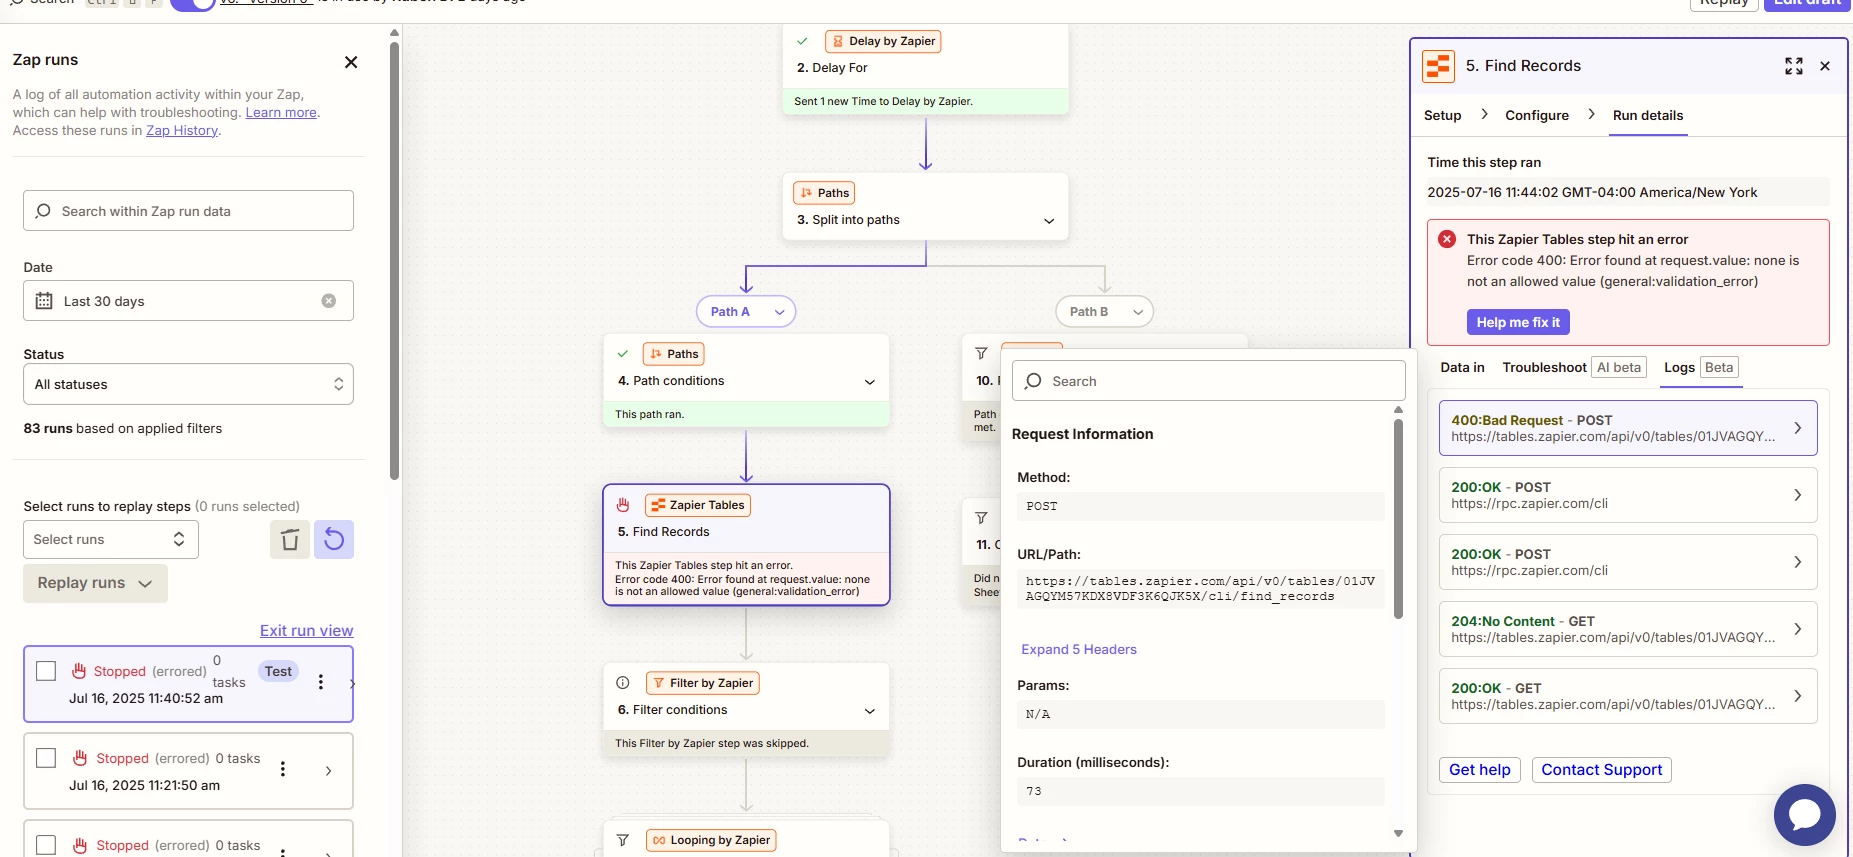Click the request details popup scrollbar thumb
The height and width of the screenshot is (857, 1853).
pos(1398,518)
